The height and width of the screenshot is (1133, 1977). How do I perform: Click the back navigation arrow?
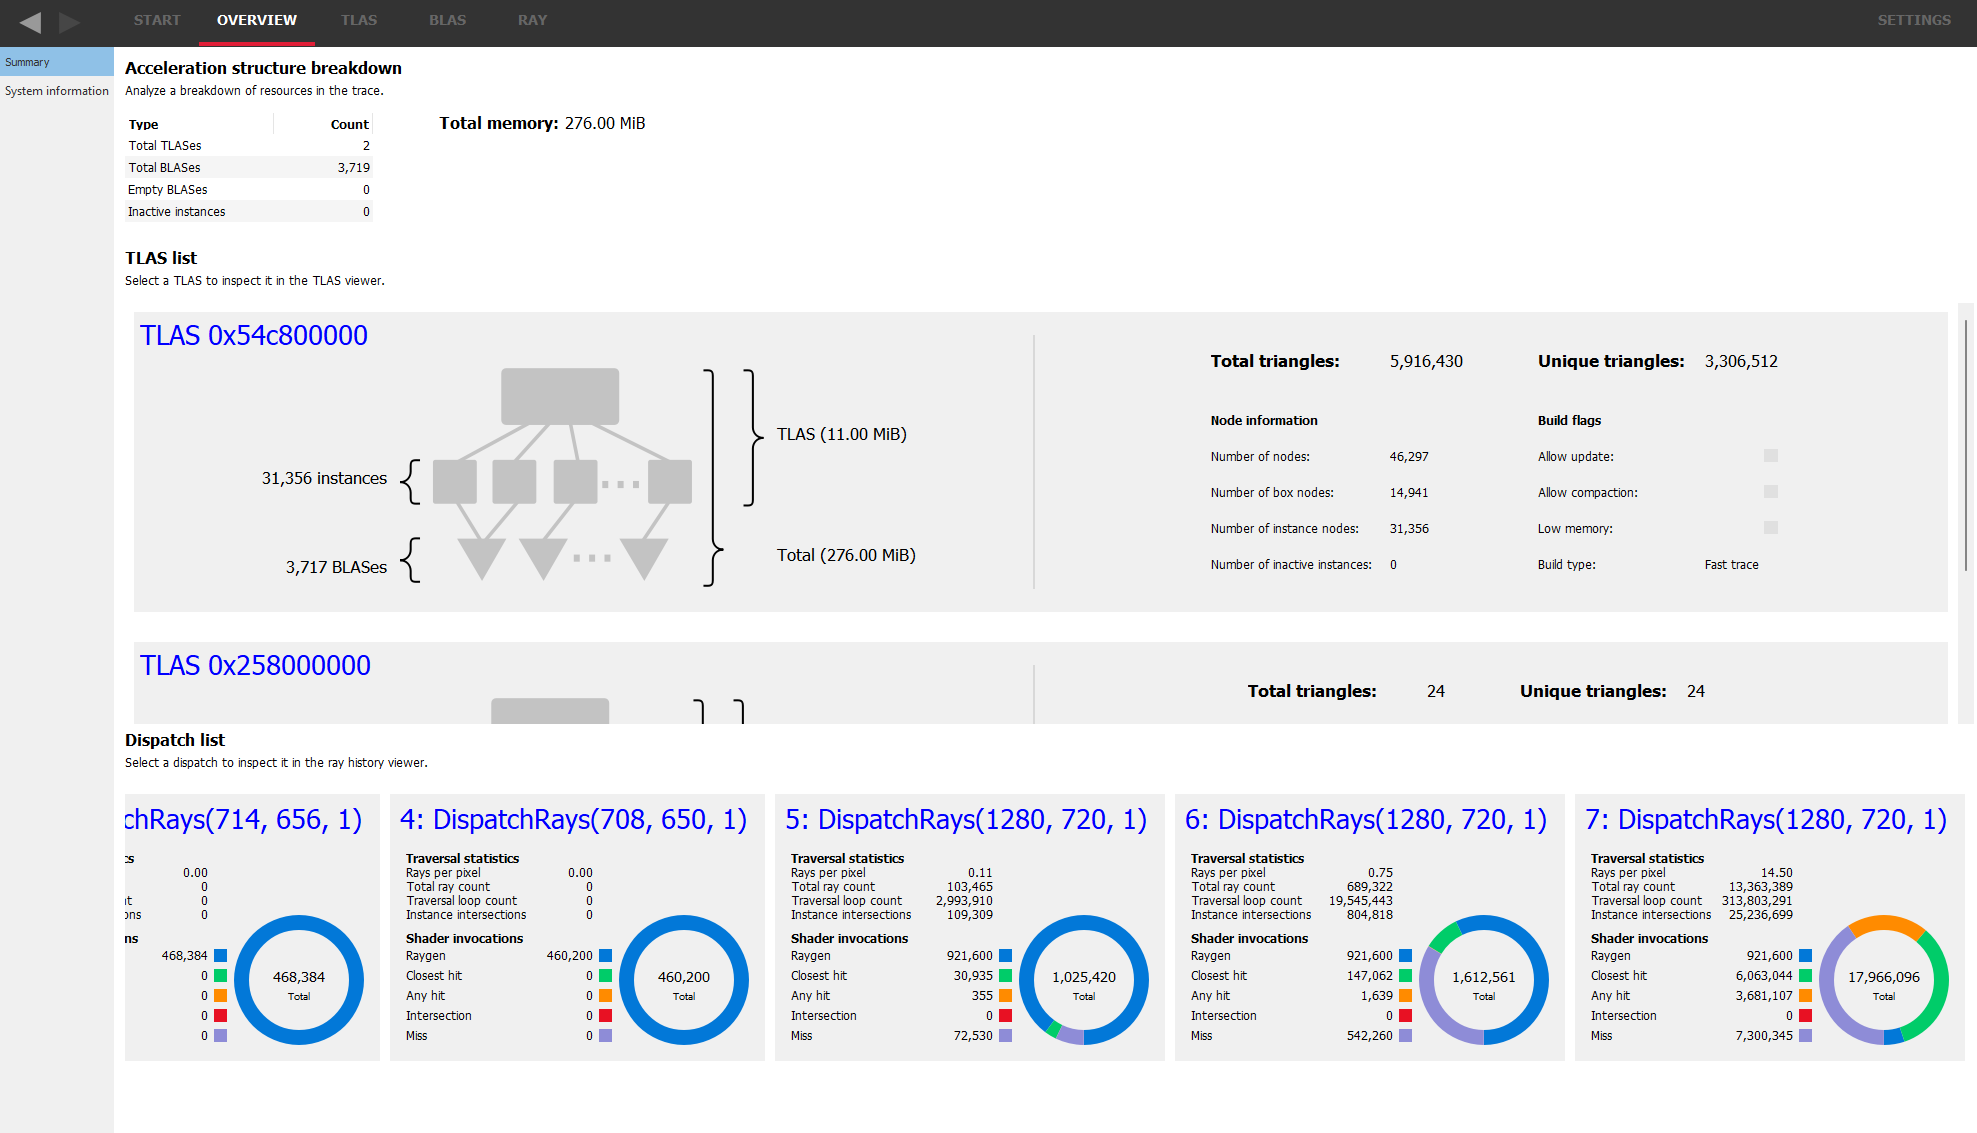[x=30, y=22]
